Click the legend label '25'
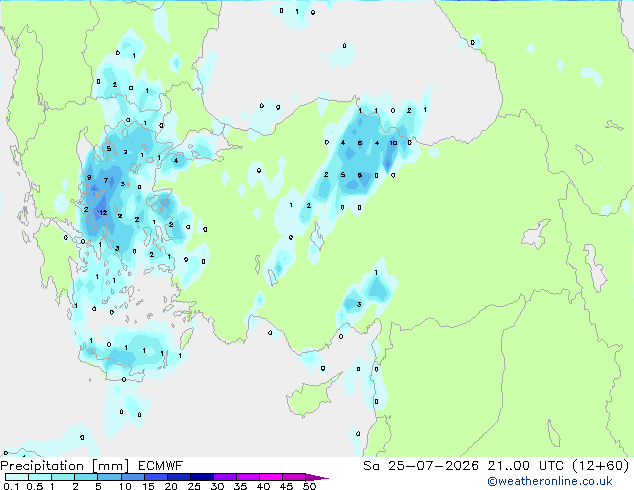 (x=194, y=486)
